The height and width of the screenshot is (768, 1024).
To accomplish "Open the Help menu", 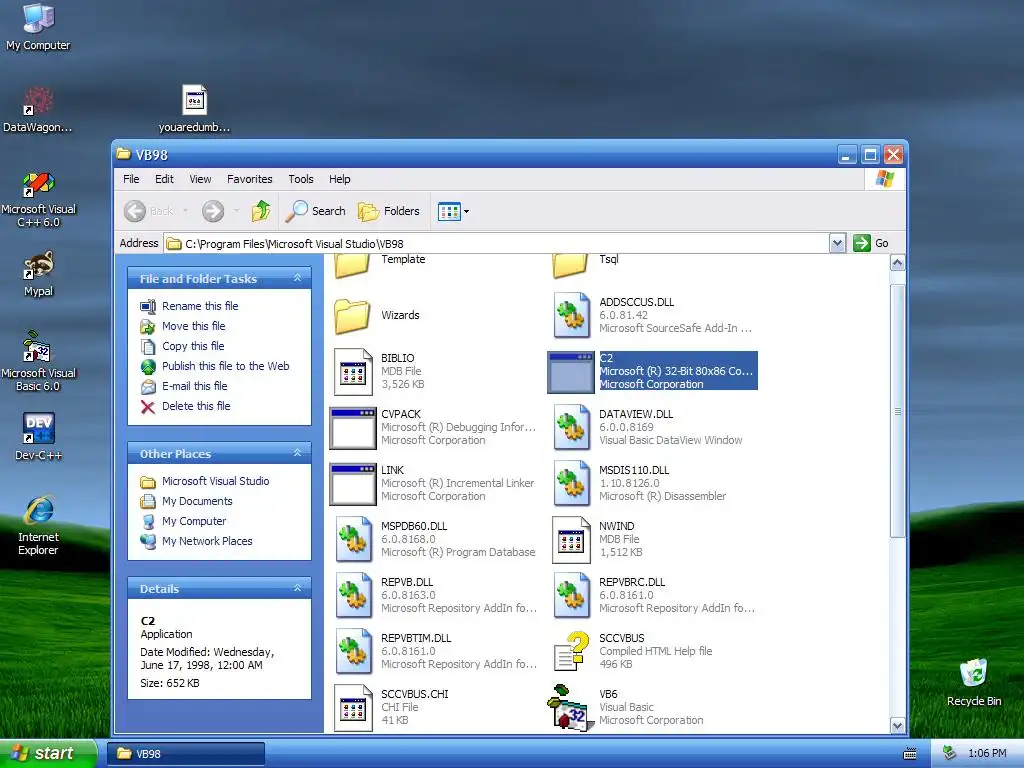I will click(x=340, y=179).
